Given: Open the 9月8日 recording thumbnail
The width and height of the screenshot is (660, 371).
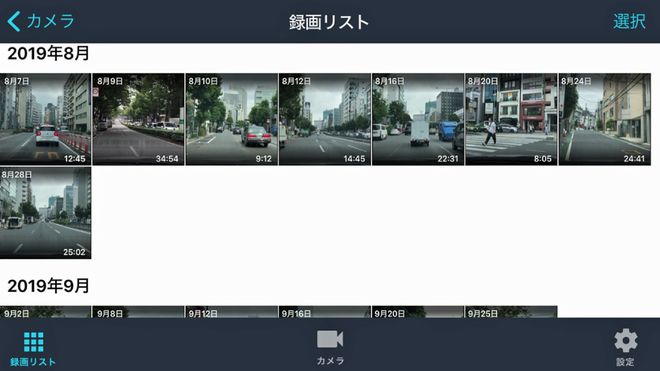Looking at the screenshot, I should click(x=138, y=312).
